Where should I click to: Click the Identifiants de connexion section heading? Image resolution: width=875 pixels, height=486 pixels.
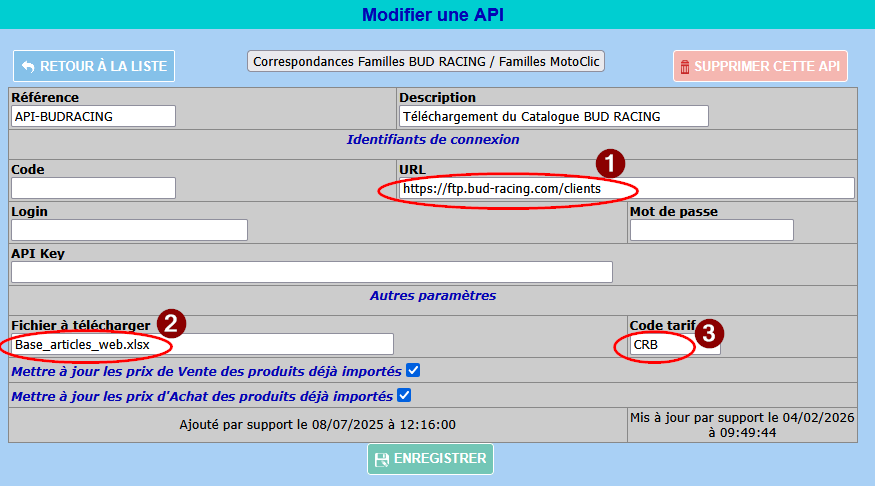tap(433, 140)
